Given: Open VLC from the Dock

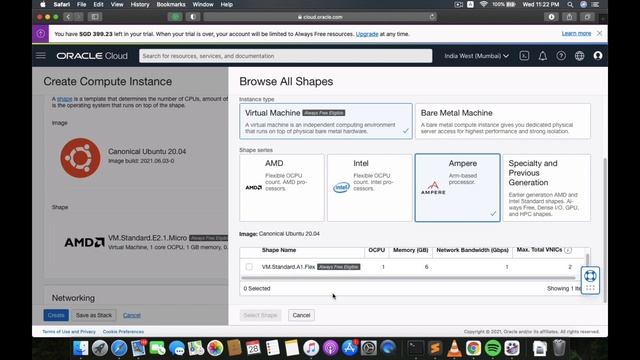Looking at the screenshot, I should (x=454, y=348).
